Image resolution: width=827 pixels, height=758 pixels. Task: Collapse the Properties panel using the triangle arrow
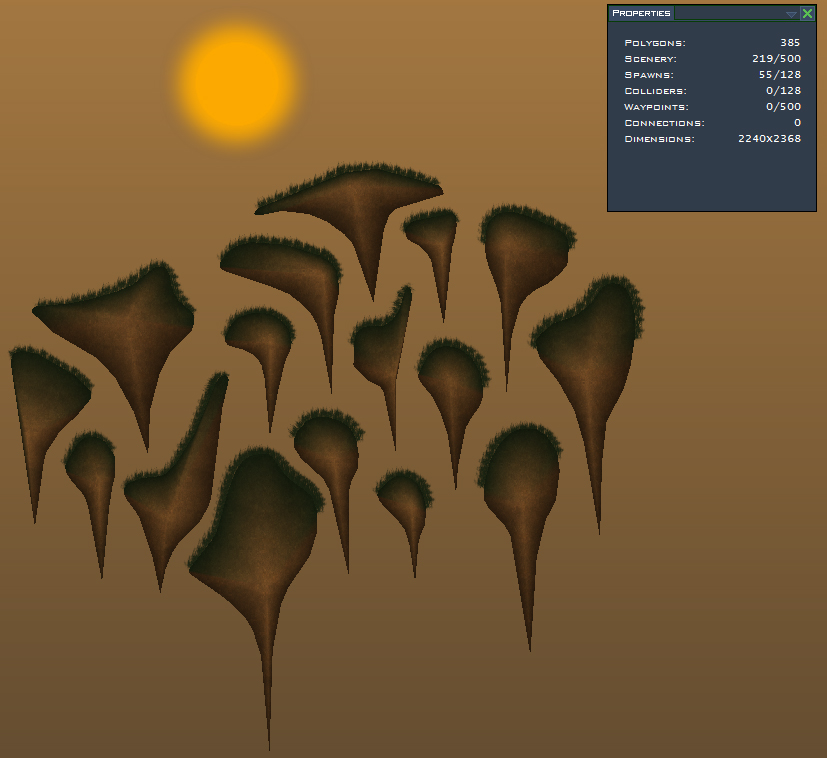pyautogui.click(x=791, y=14)
